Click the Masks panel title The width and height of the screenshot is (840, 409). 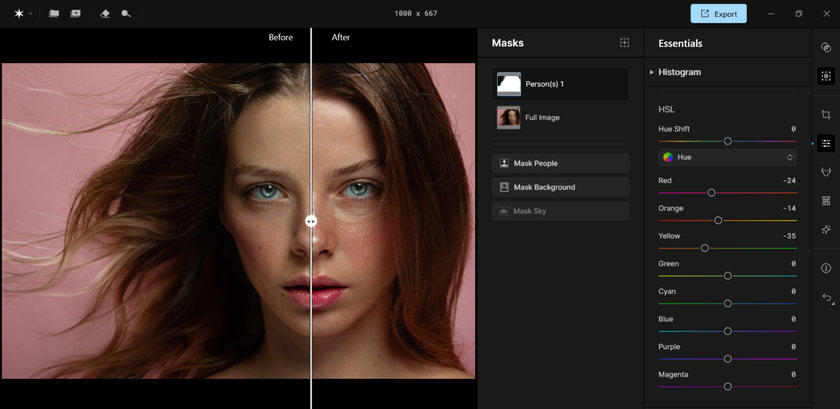tap(508, 43)
